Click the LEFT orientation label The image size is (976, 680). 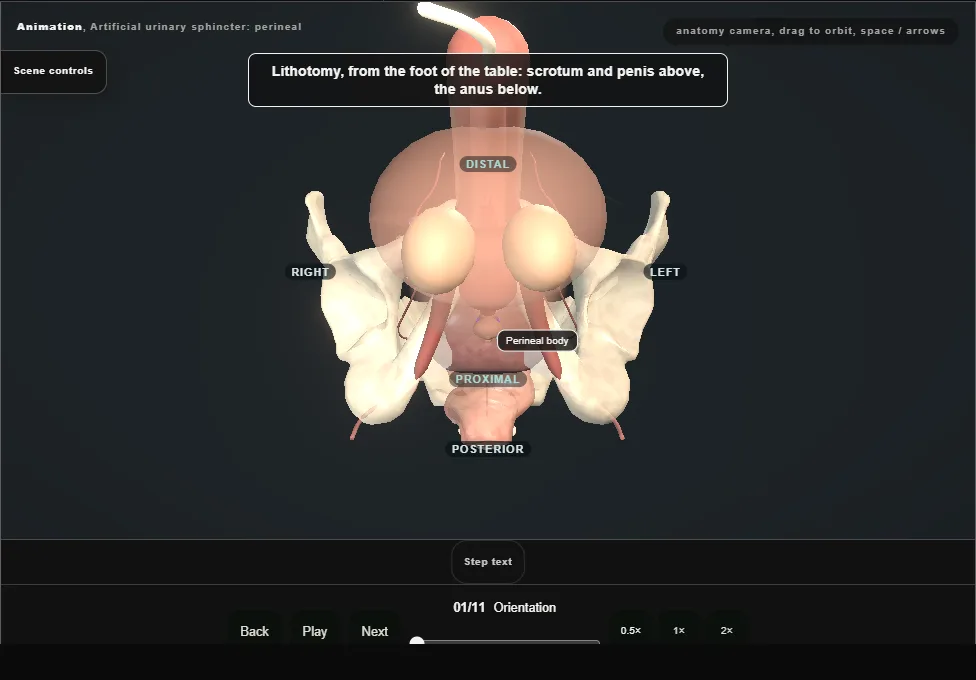665,272
